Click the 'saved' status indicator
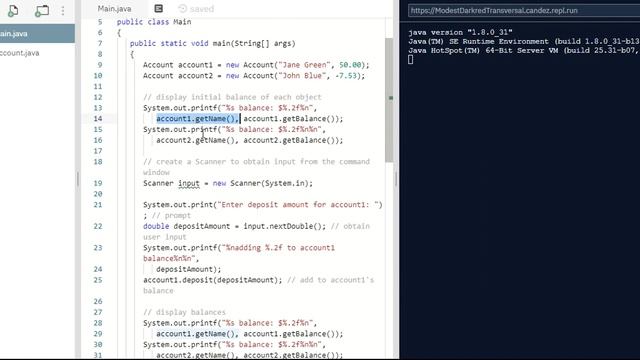Viewport: 640px width, 360px height. (x=196, y=9)
